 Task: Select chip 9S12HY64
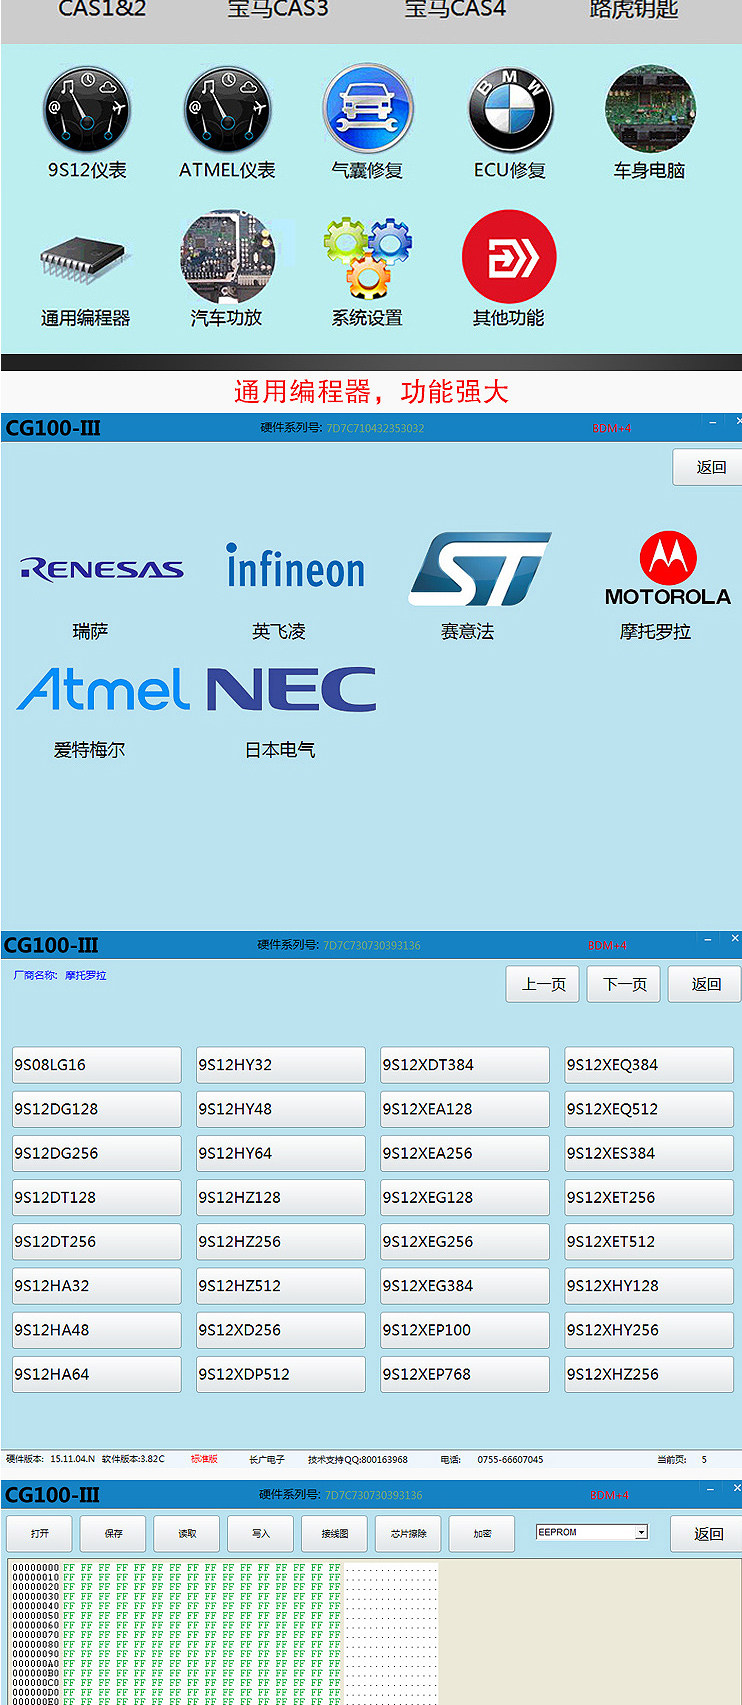click(x=281, y=1153)
